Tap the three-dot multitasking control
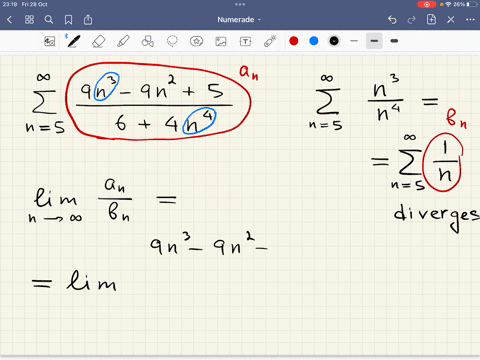Screen dimensions: 480x360 click(240, 4)
